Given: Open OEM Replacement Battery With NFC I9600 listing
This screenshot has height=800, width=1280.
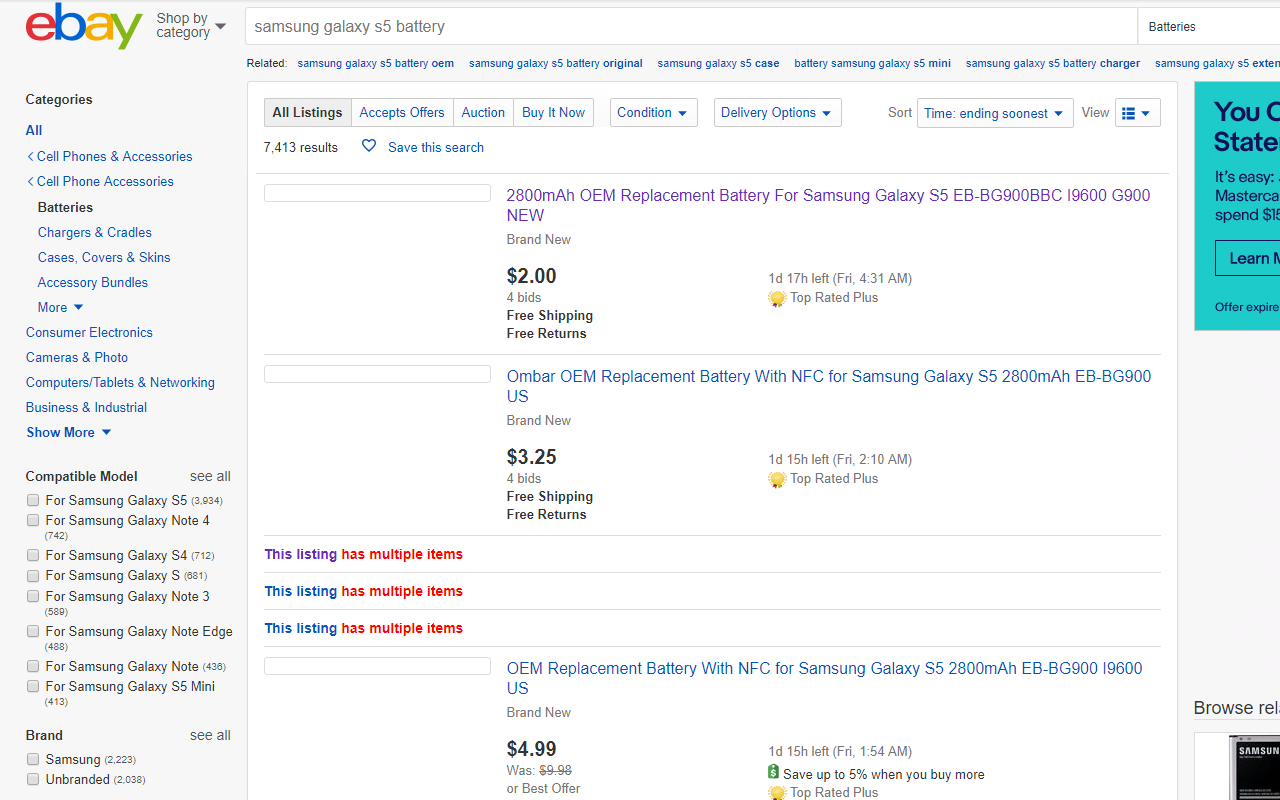Looking at the screenshot, I should coord(824,678).
